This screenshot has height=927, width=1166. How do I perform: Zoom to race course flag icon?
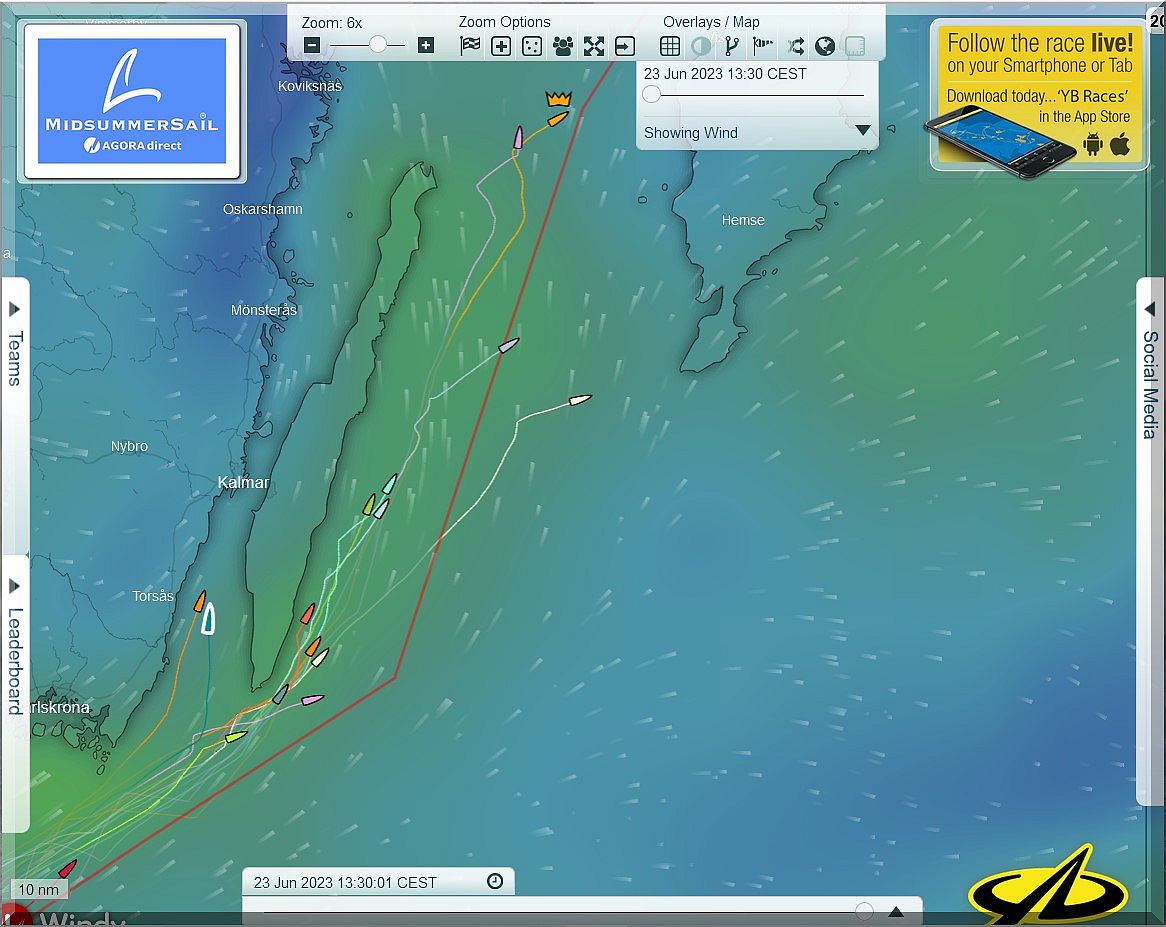point(470,45)
